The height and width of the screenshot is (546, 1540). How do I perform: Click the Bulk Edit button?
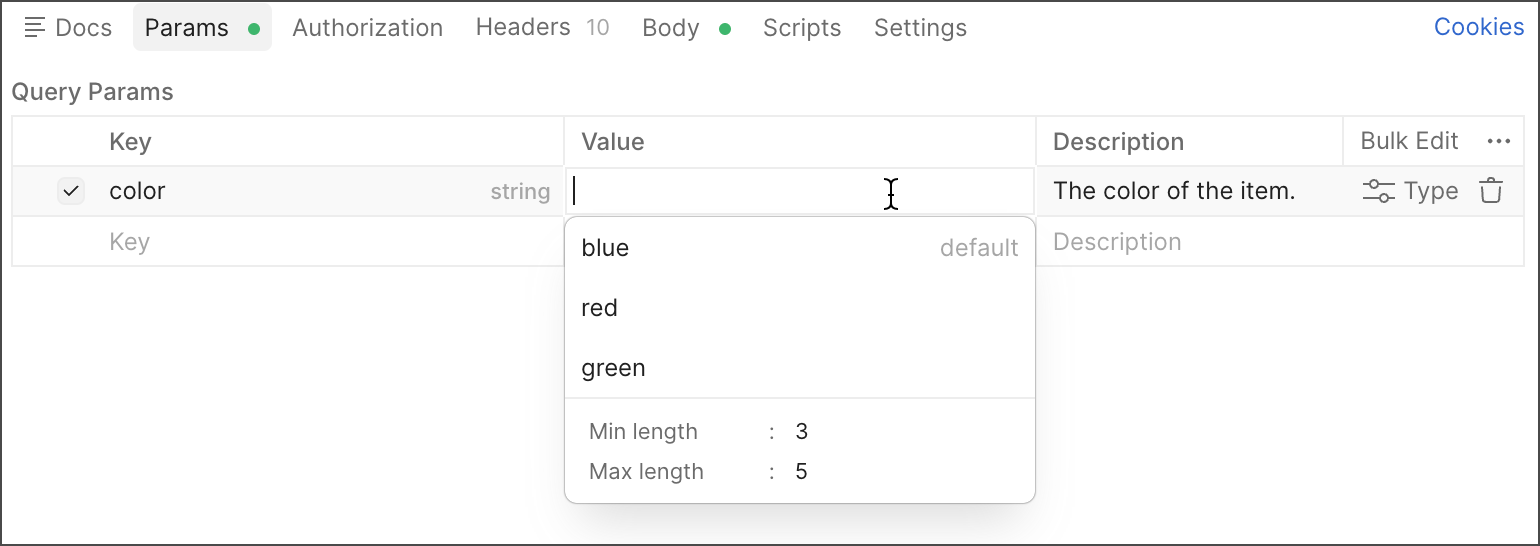[x=1409, y=142]
